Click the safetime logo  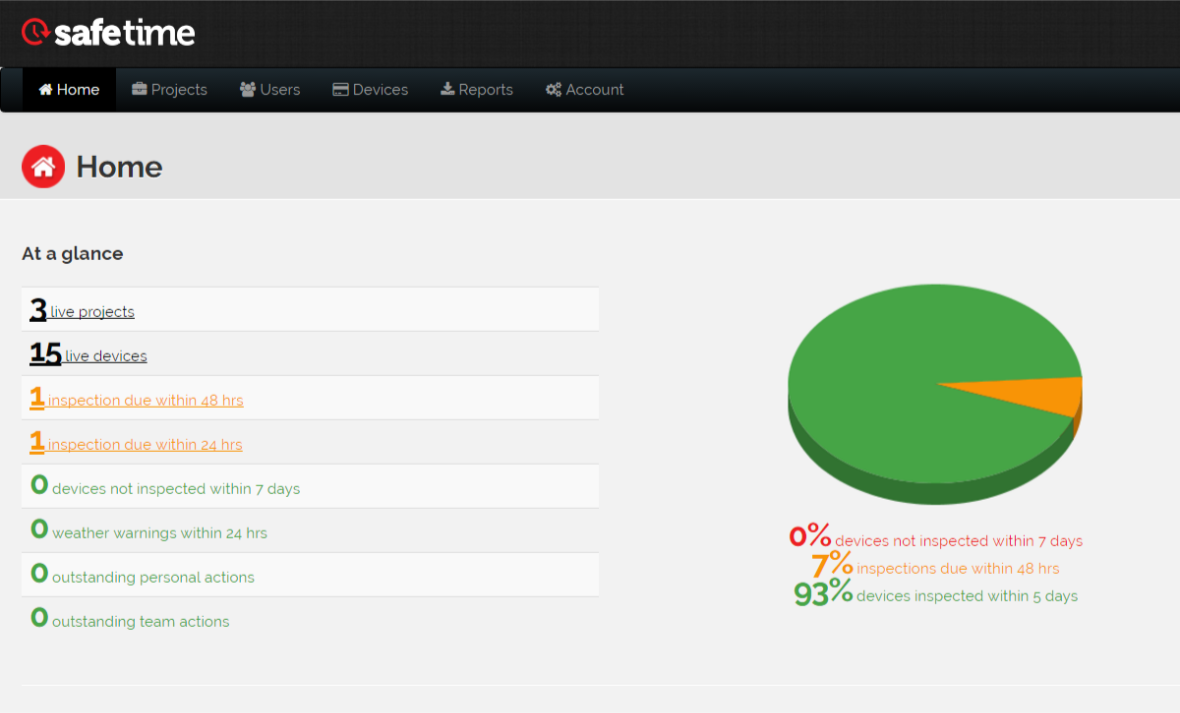pos(108,32)
